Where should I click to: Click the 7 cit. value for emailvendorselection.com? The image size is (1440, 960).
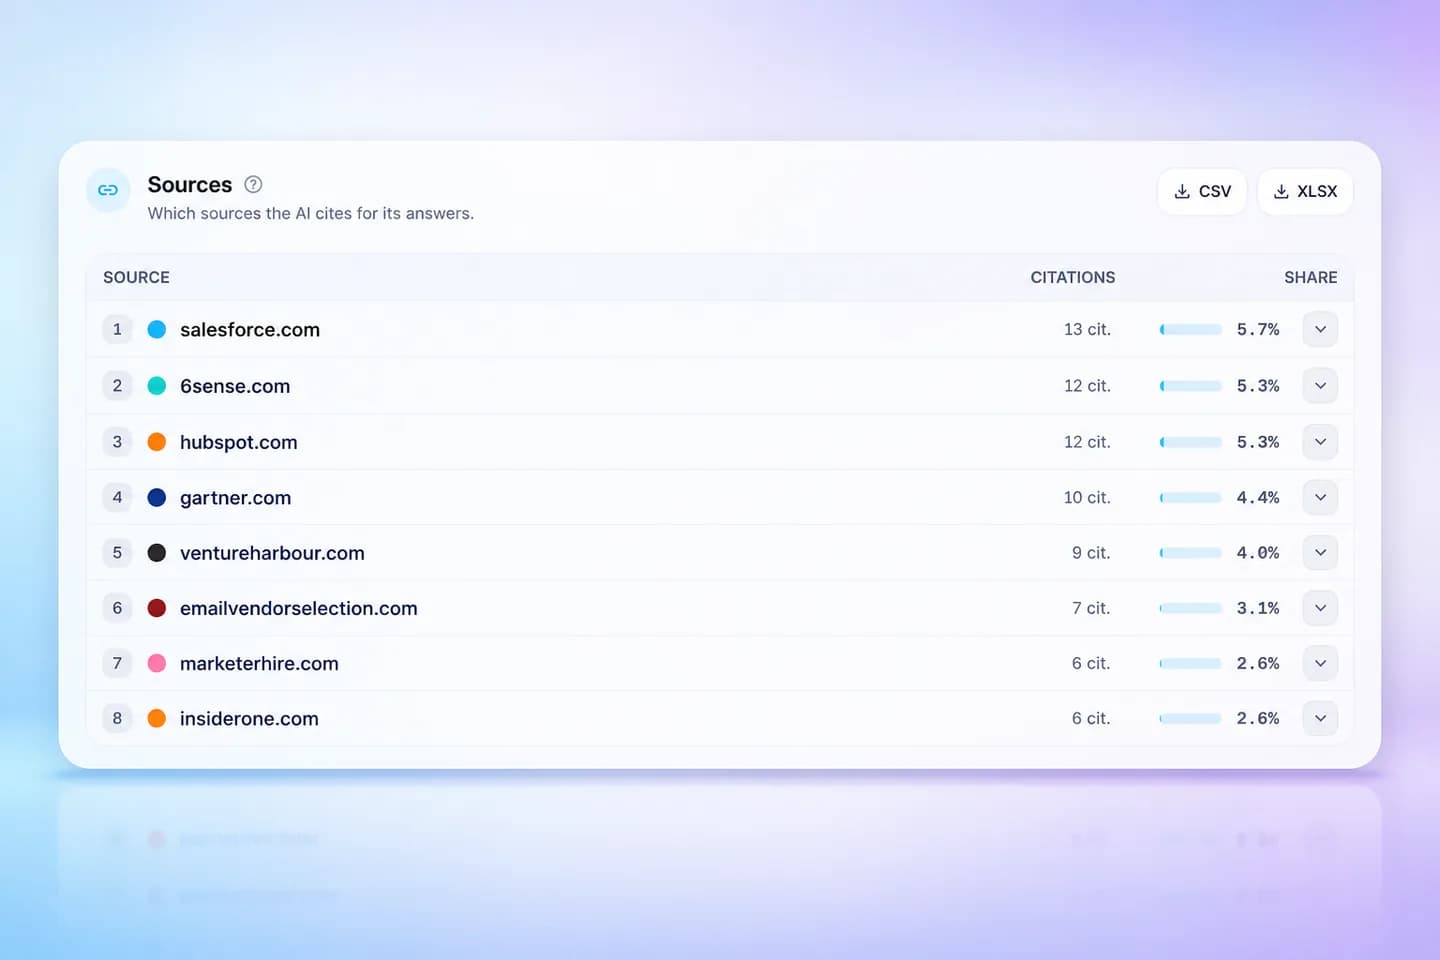pos(1091,608)
